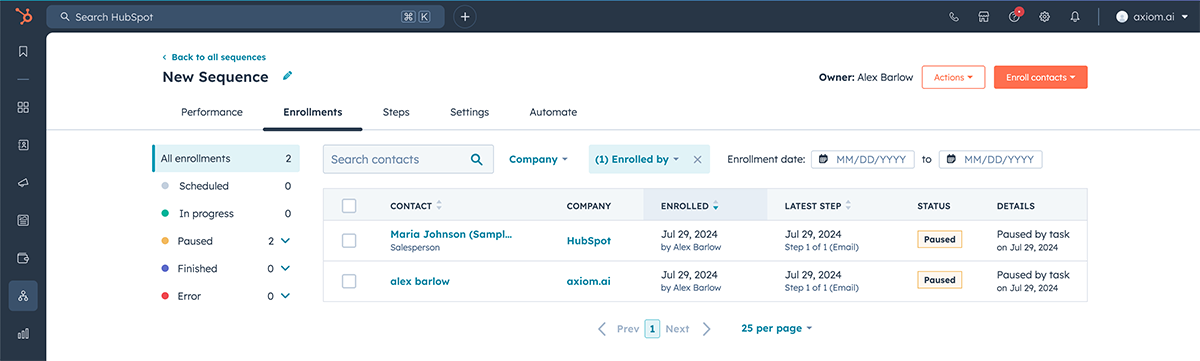Go to next page chevron

[x=707, y=328]
